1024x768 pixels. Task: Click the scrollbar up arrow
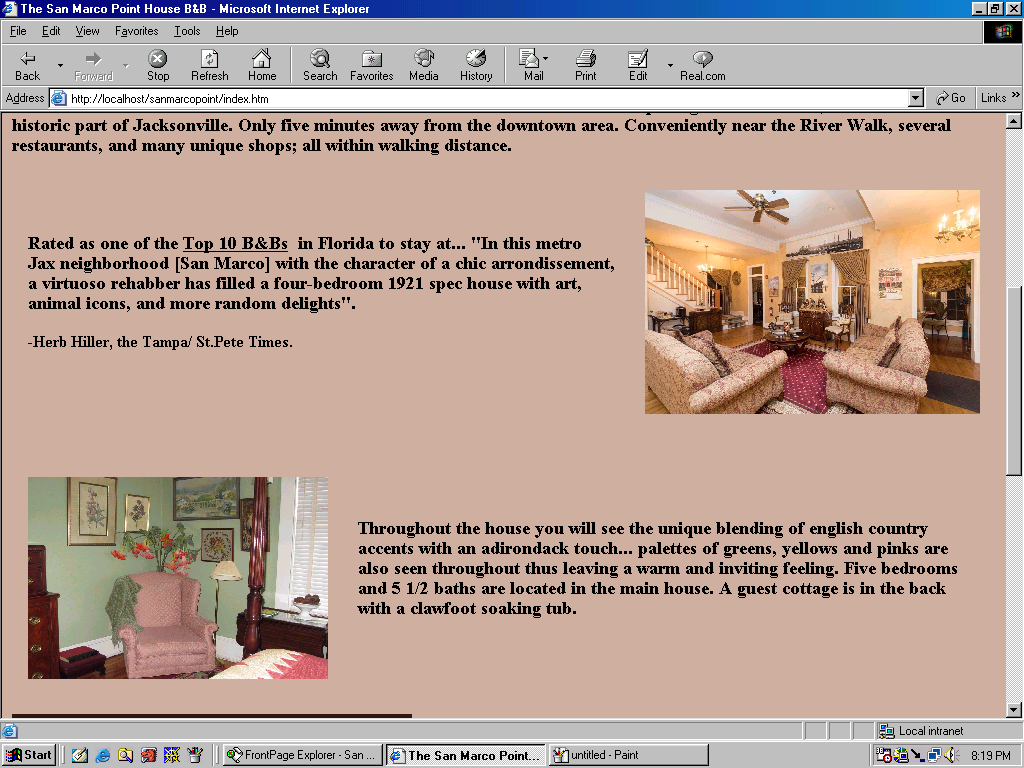pyautogui.click(x=1014, y=121)
